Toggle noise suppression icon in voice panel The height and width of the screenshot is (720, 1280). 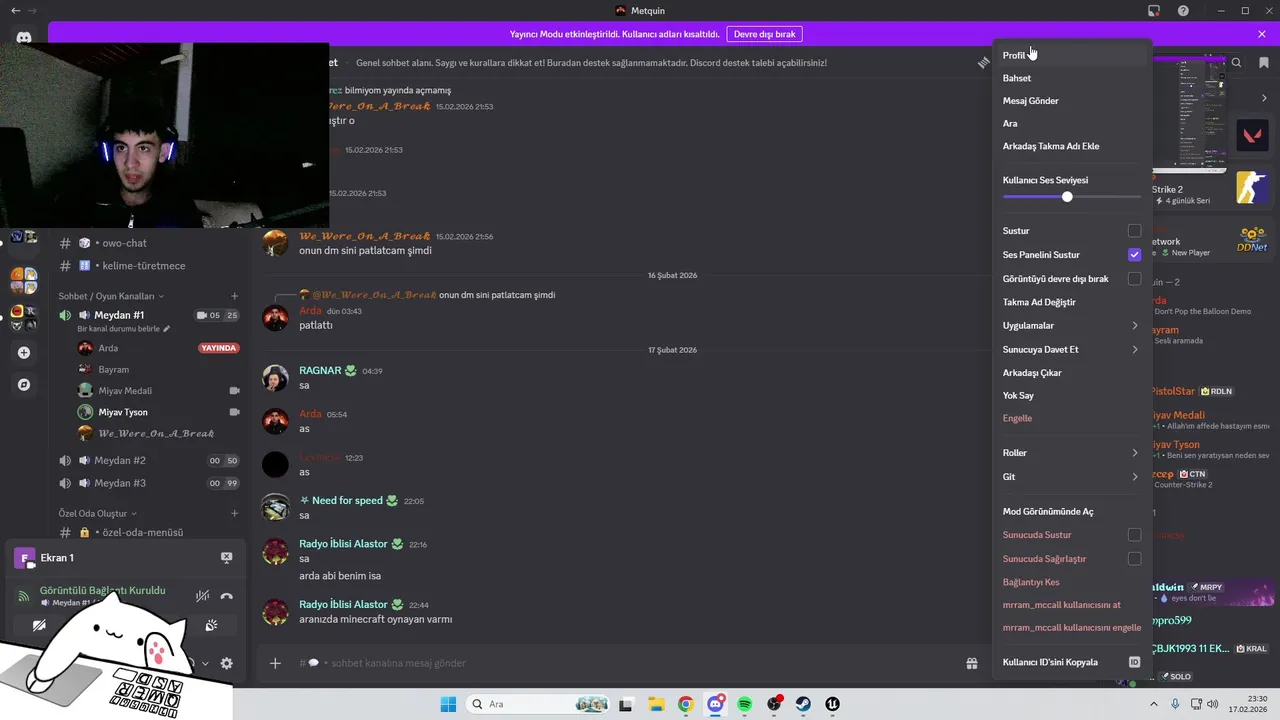[x=202, y=596]
